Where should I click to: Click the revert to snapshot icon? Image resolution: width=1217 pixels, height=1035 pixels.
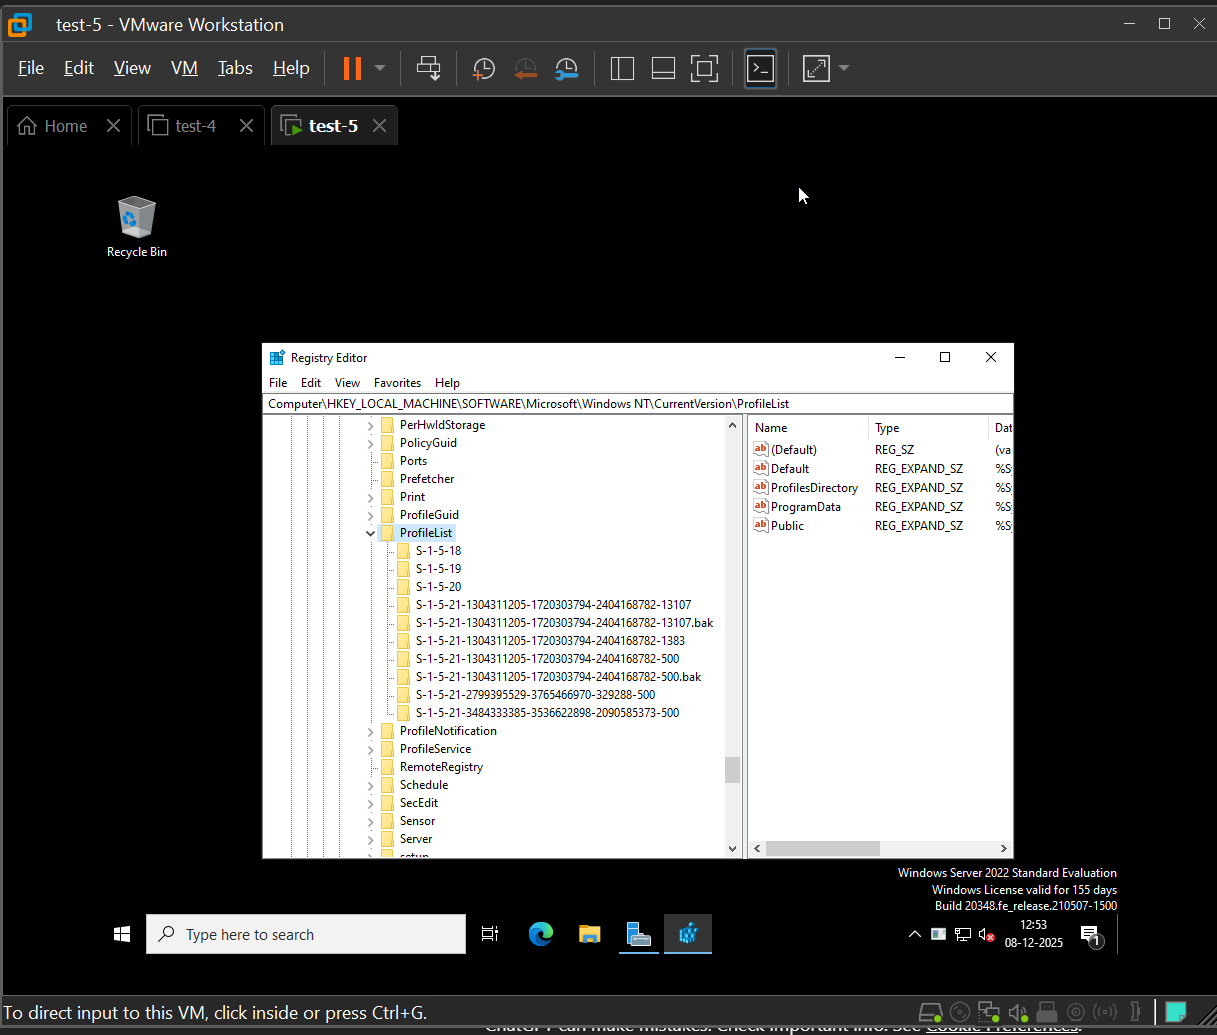(525, 68)
